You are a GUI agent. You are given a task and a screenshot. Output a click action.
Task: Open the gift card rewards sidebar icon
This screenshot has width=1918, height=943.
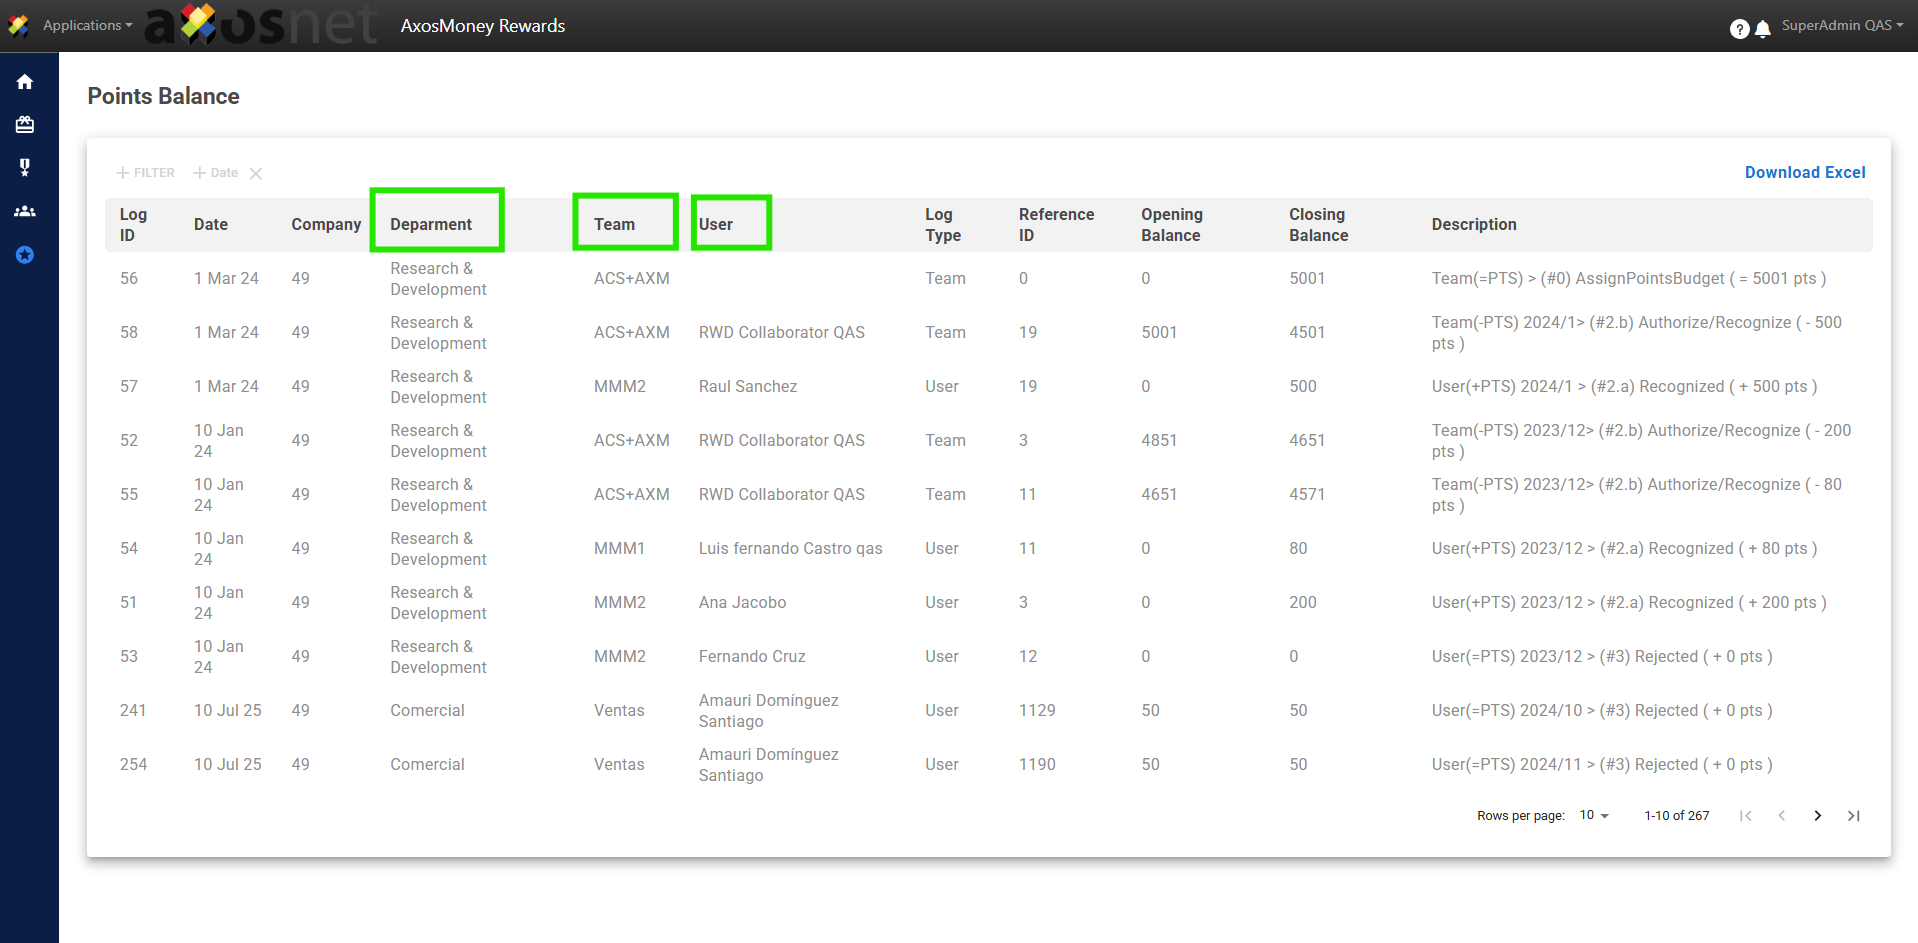tap(25, 125)
